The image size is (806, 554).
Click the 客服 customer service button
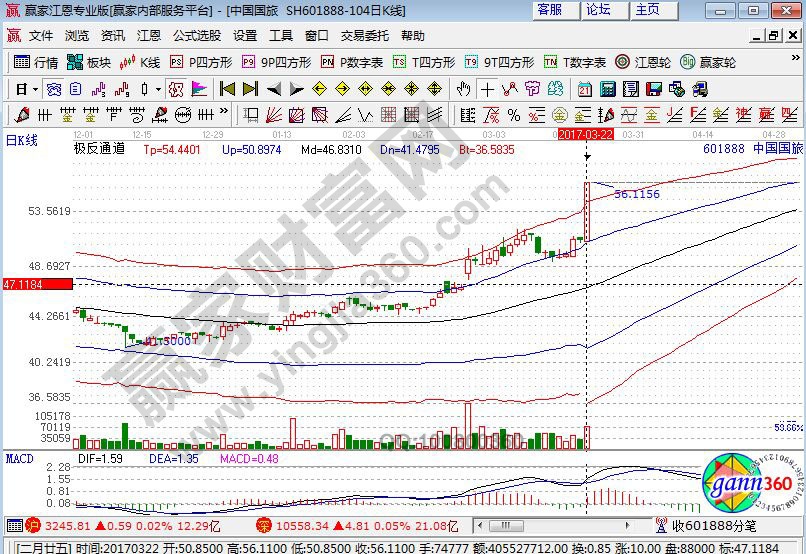pyautogui.click(x=550, y=10)
